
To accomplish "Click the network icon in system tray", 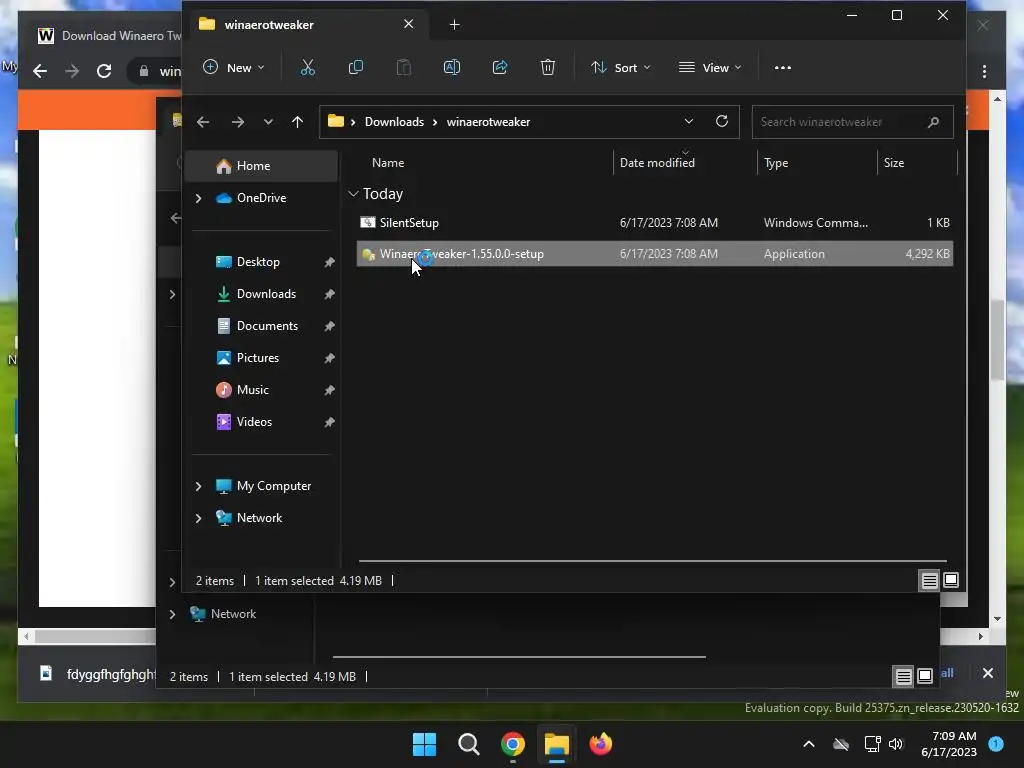I will point(872,744).
